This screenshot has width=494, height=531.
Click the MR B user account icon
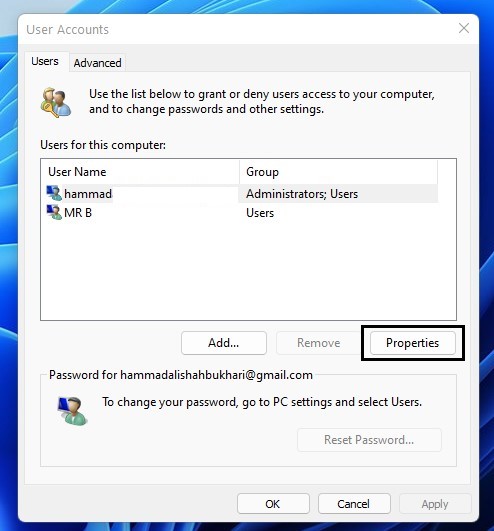point(54,212)
